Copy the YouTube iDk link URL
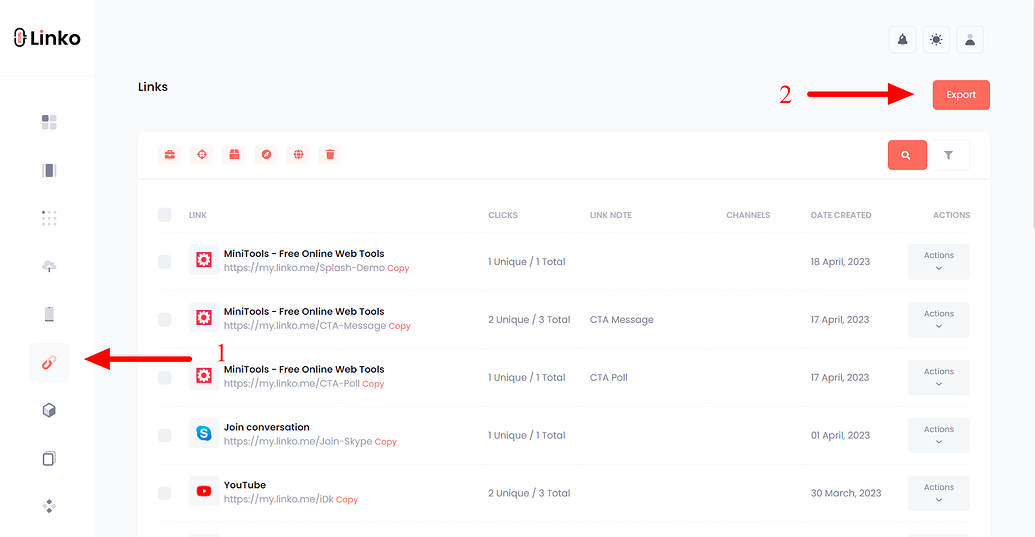 pos(347,499)
